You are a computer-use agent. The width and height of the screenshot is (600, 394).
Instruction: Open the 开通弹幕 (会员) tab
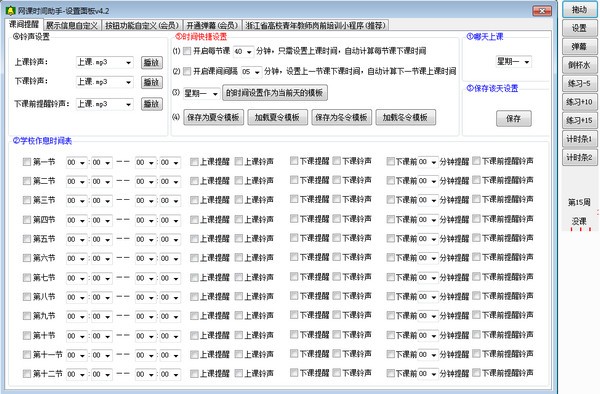212,25
